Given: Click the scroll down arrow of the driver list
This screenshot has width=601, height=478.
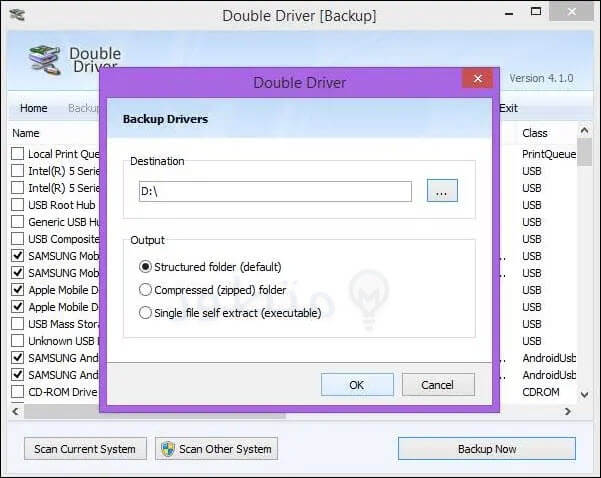Looking at the screenshot, I should click(x=584, y=394).
